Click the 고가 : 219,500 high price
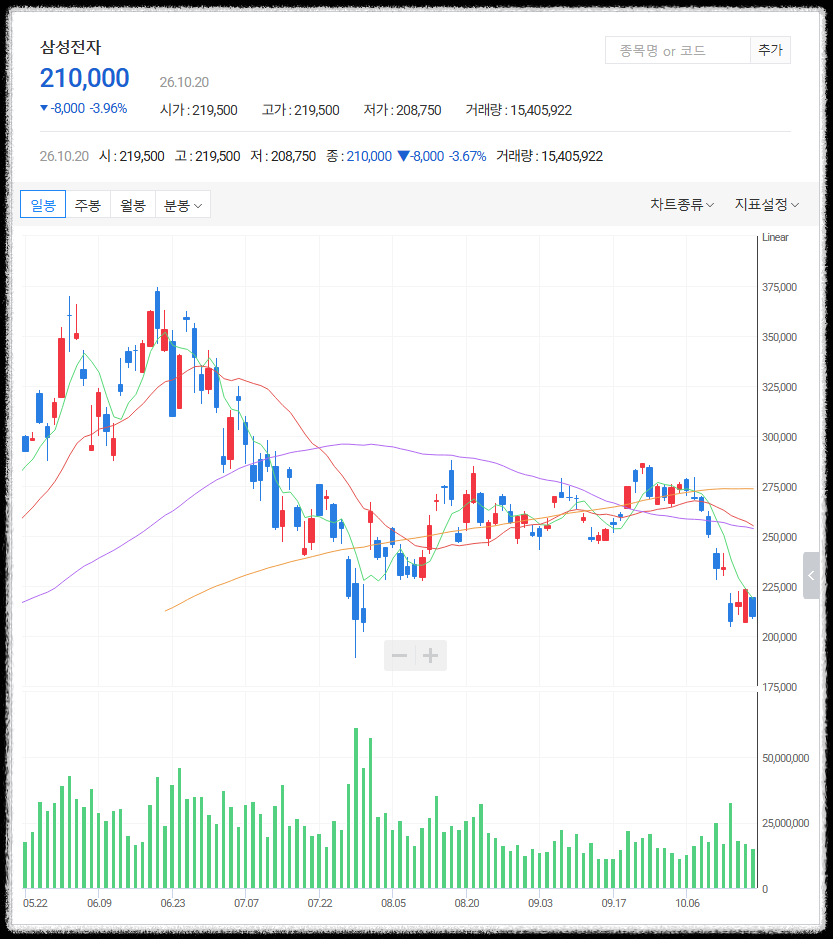The image size is (833, 939). (x=301, y=110)
